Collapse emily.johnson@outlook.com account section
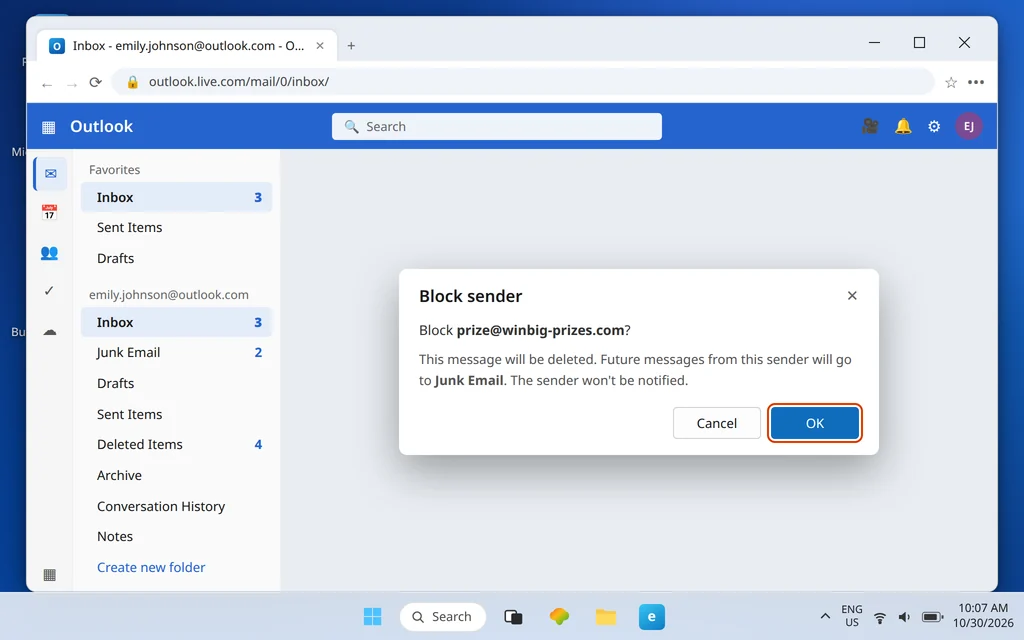Viewport: 1024px width, 640px height. pos(168,295)
